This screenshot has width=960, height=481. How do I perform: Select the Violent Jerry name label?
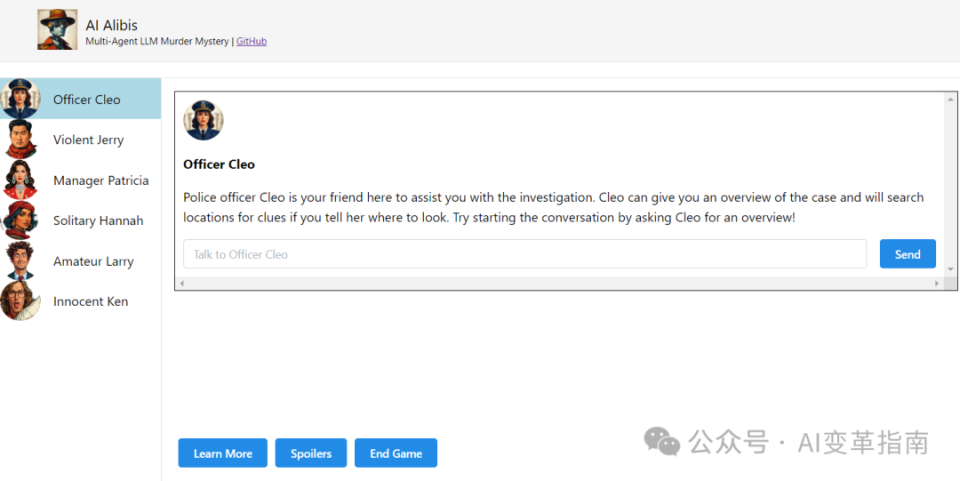[x=88, y=140]
